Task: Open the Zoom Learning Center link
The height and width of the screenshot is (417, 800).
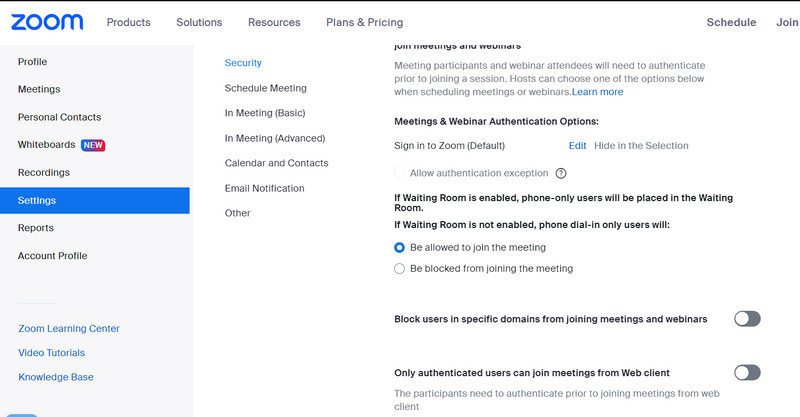Action: click(68, 329)
